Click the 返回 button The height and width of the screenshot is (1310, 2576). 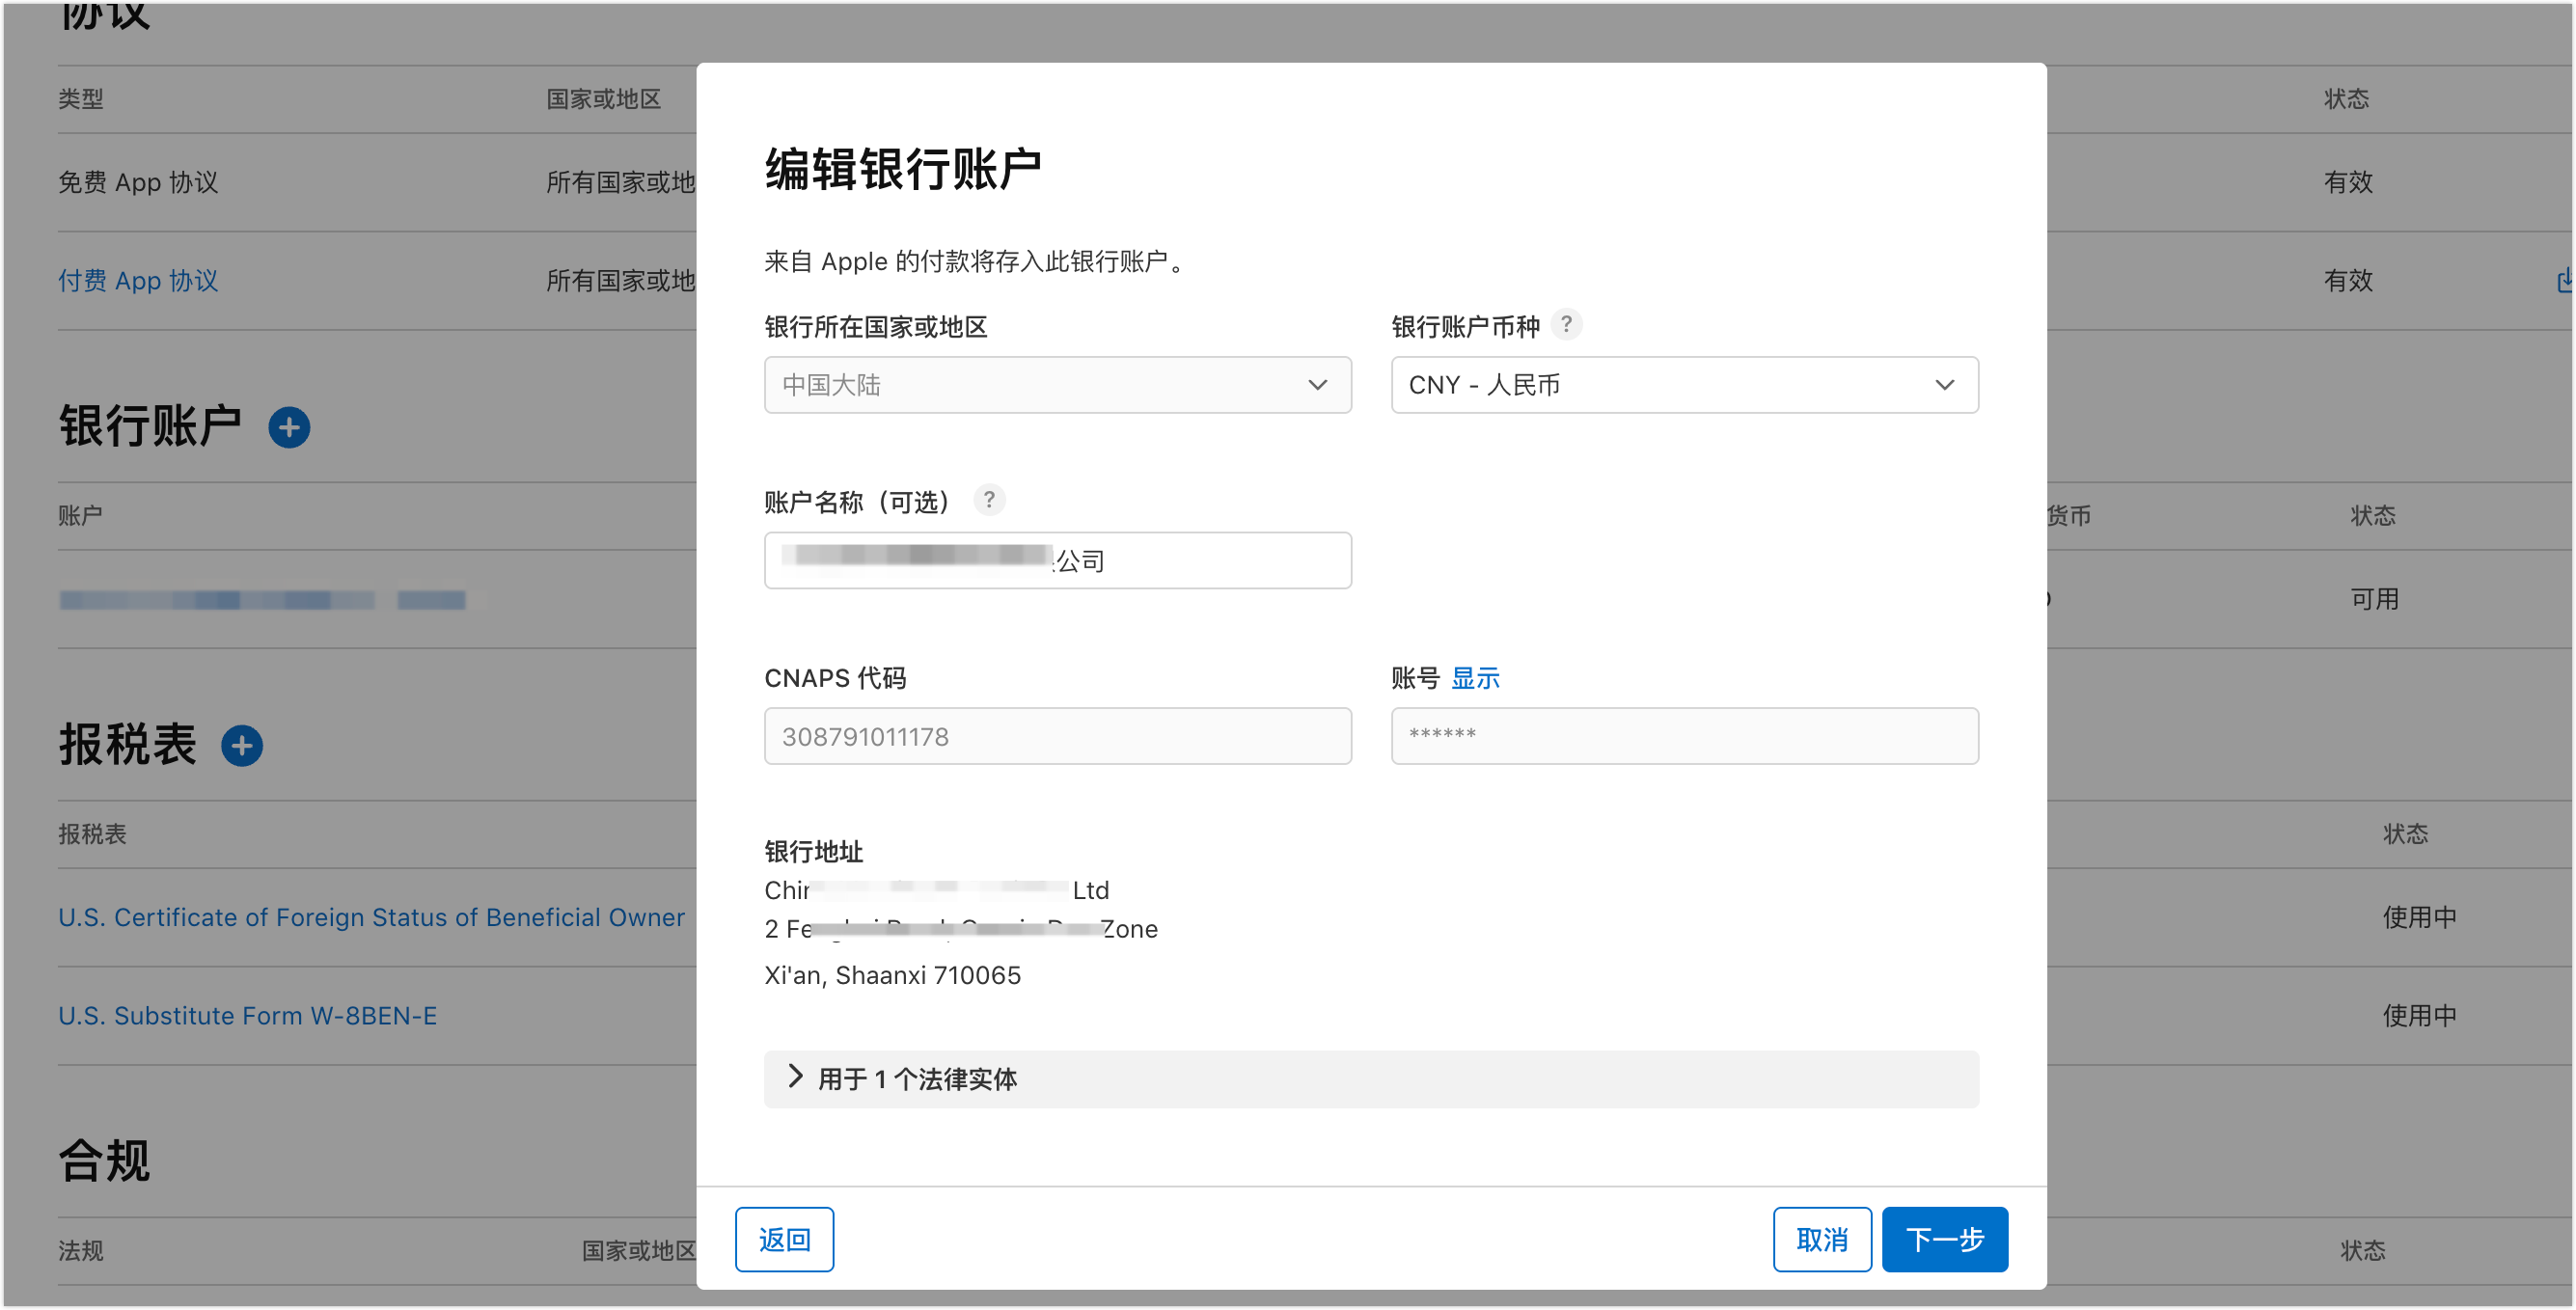pos(784,1239)
